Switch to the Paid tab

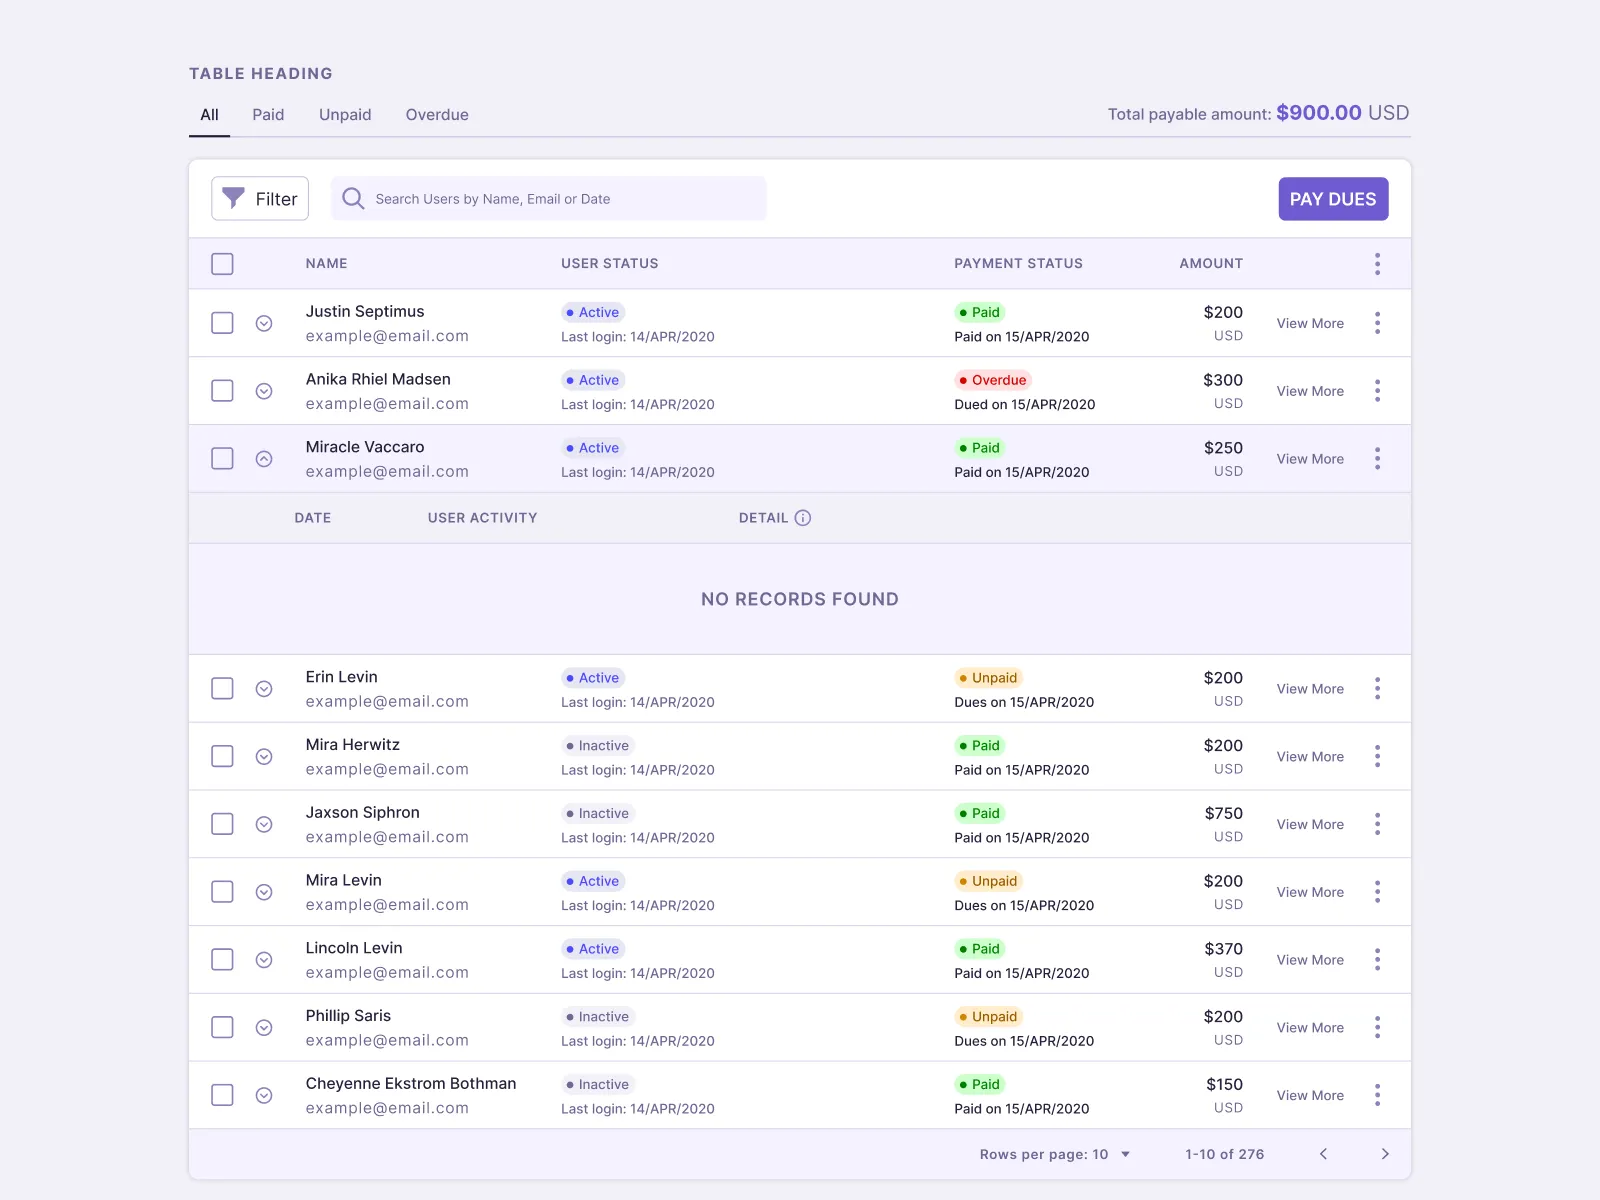click(x=267, y=114)
